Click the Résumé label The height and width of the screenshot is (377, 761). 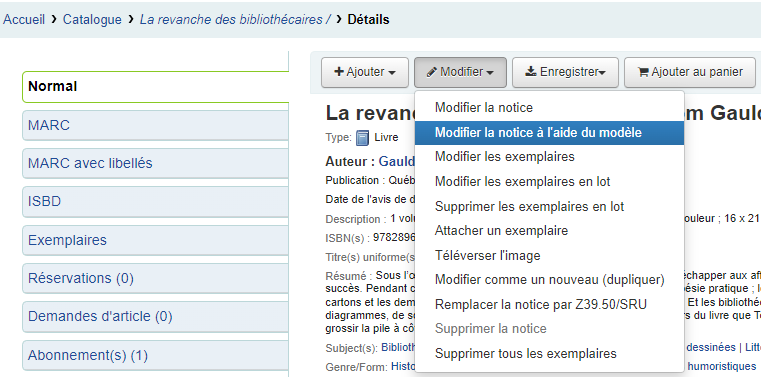pyautogui.click(x=348, y=277)
